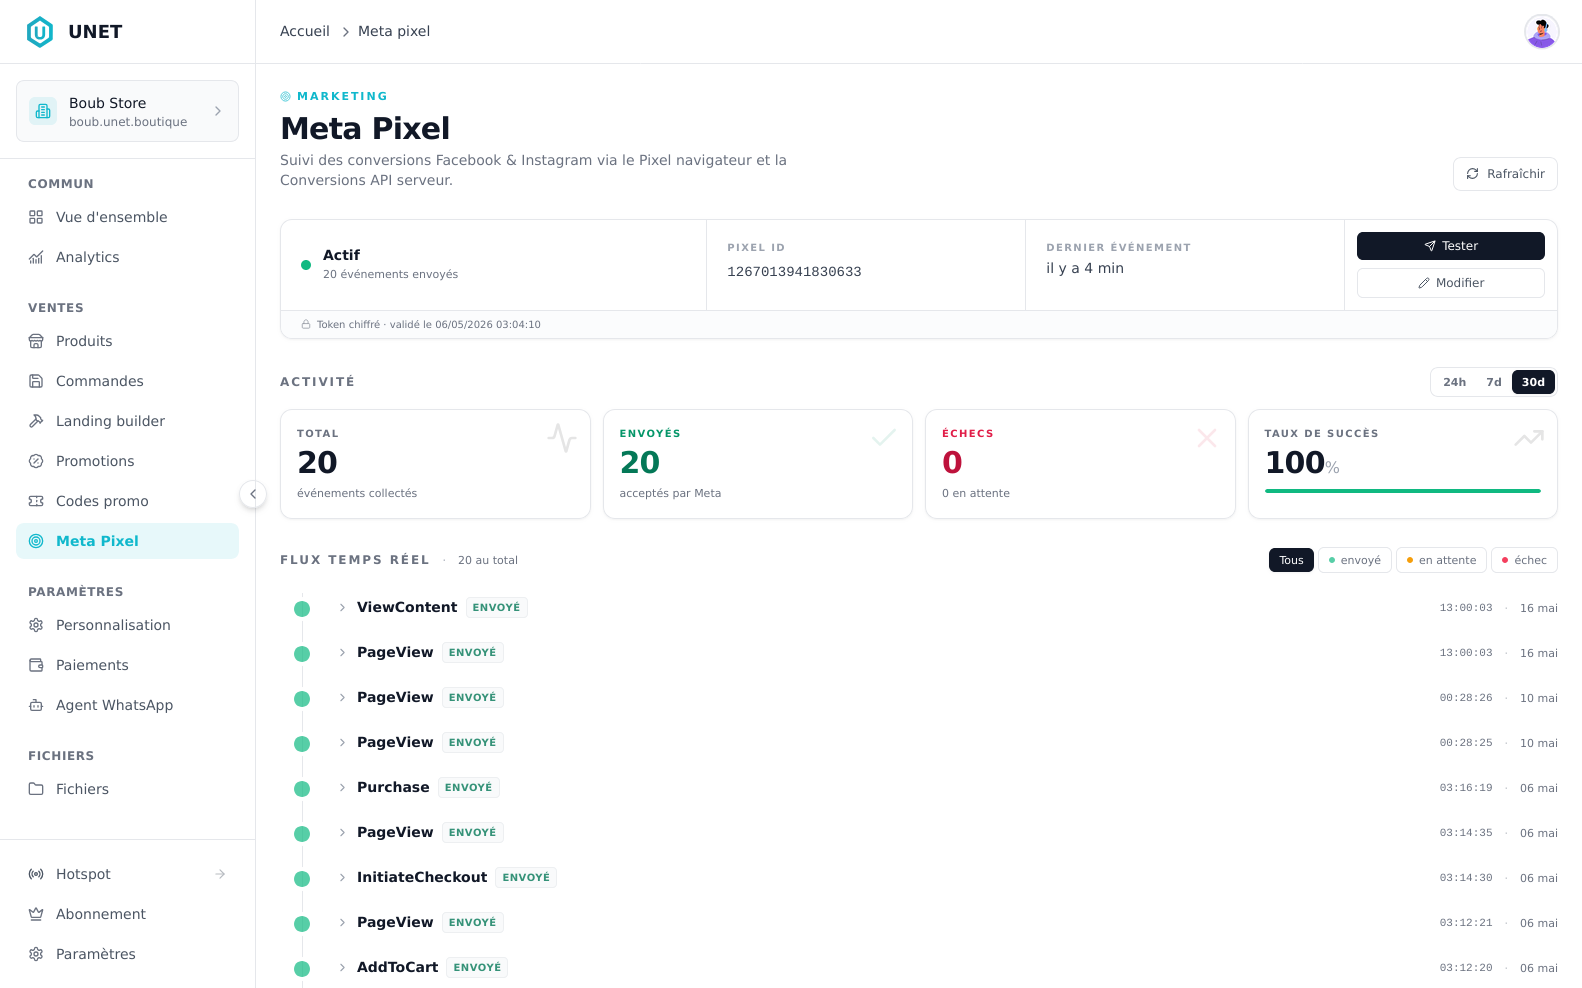Screen dimensions: 1582x988
Task: Open Agent WhatsApp robot icon
Action: coord(36,705)
